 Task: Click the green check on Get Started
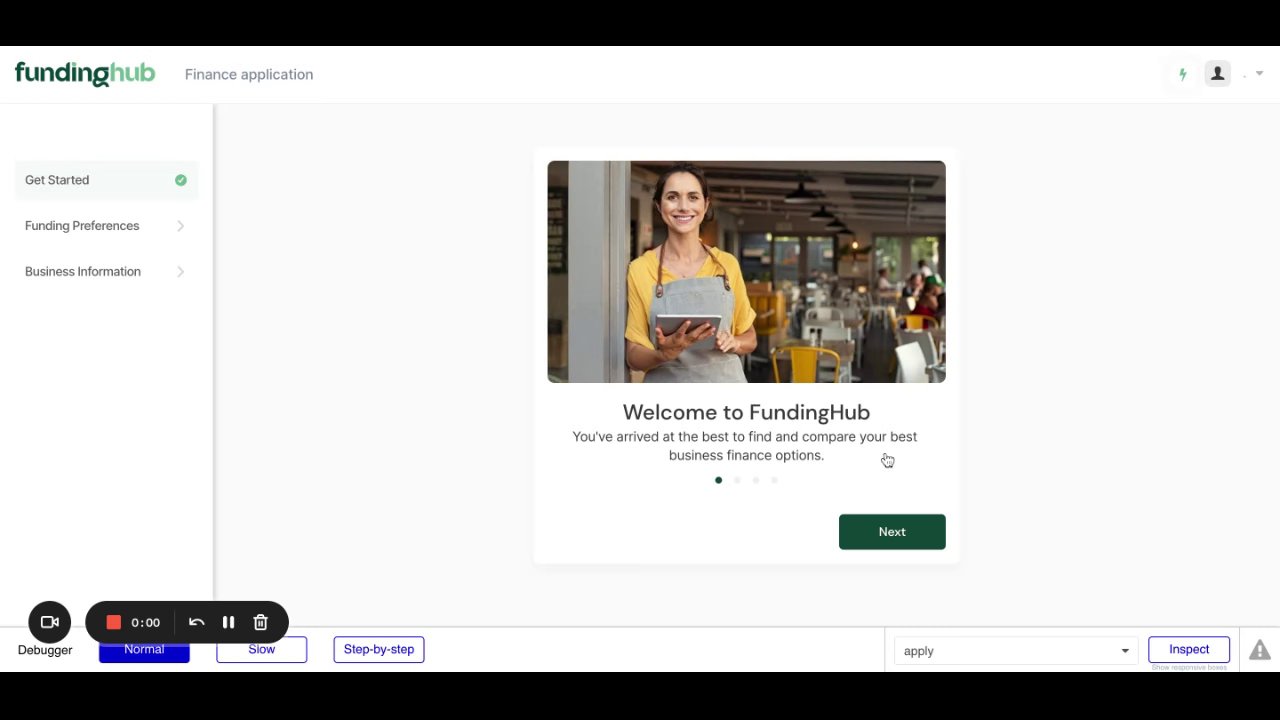pyautogui.click(x=181, y=180)
